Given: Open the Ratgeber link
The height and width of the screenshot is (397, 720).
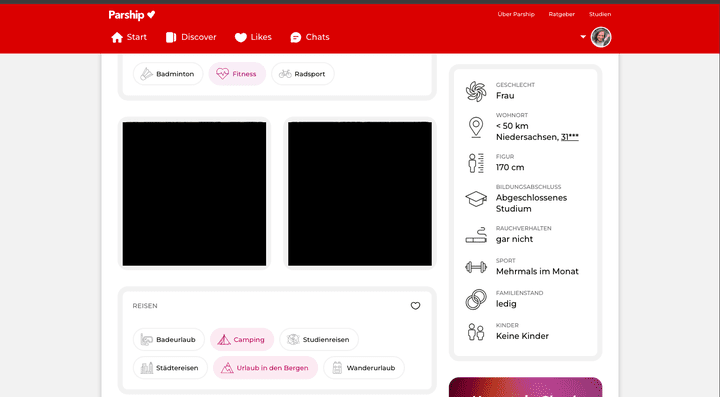Looking at the screenshot, I should (562, 14).
